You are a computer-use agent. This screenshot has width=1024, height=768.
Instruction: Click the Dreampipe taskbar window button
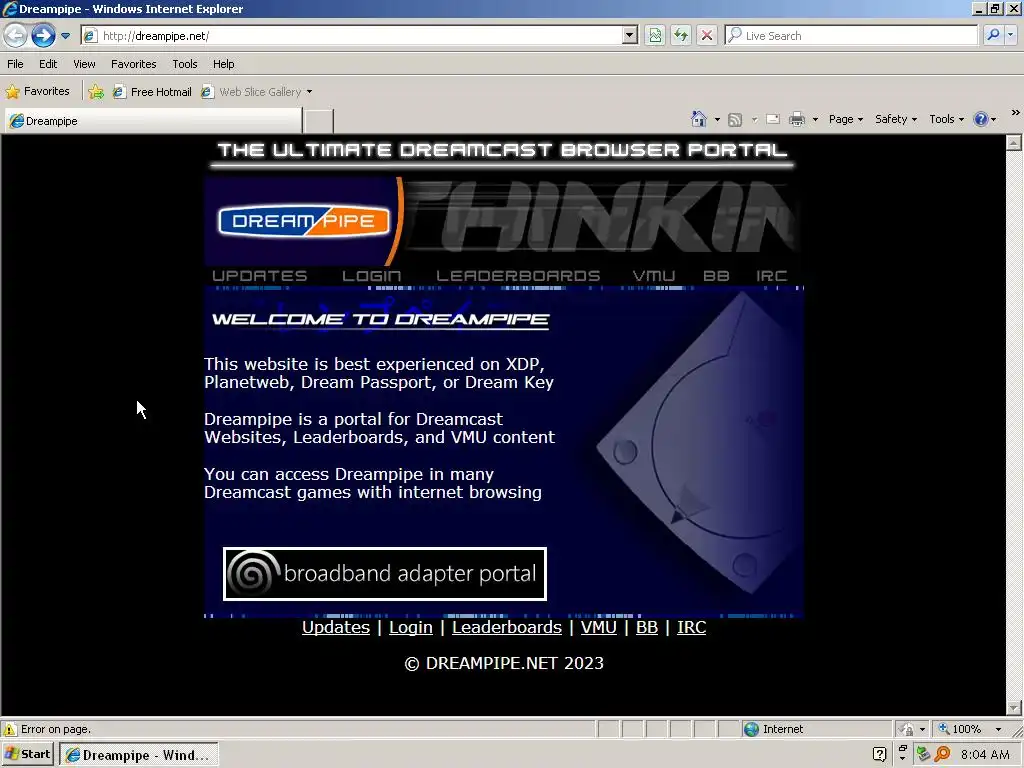pos(138,755)
